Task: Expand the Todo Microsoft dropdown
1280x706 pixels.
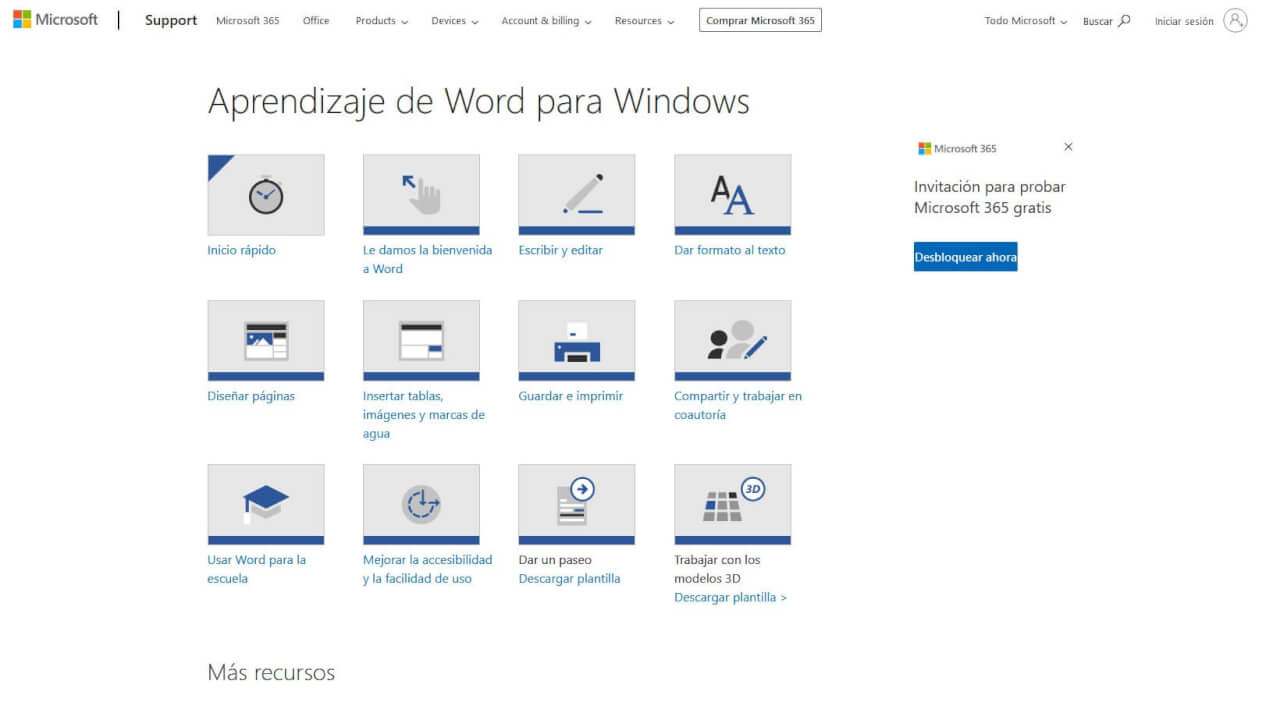Action: pyautogui.click(x=1026, y=21)
